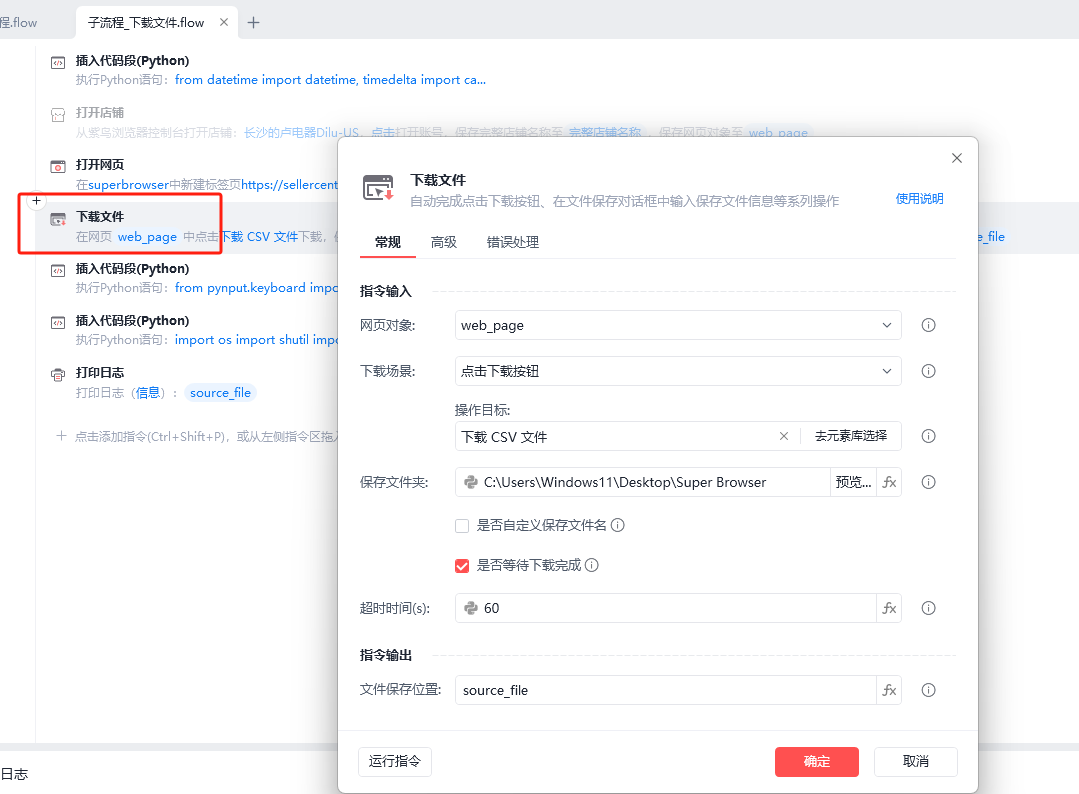Expand the 网页对象 web_page dropdown
Screen dimensions: 1079x794
coord(886,325)
